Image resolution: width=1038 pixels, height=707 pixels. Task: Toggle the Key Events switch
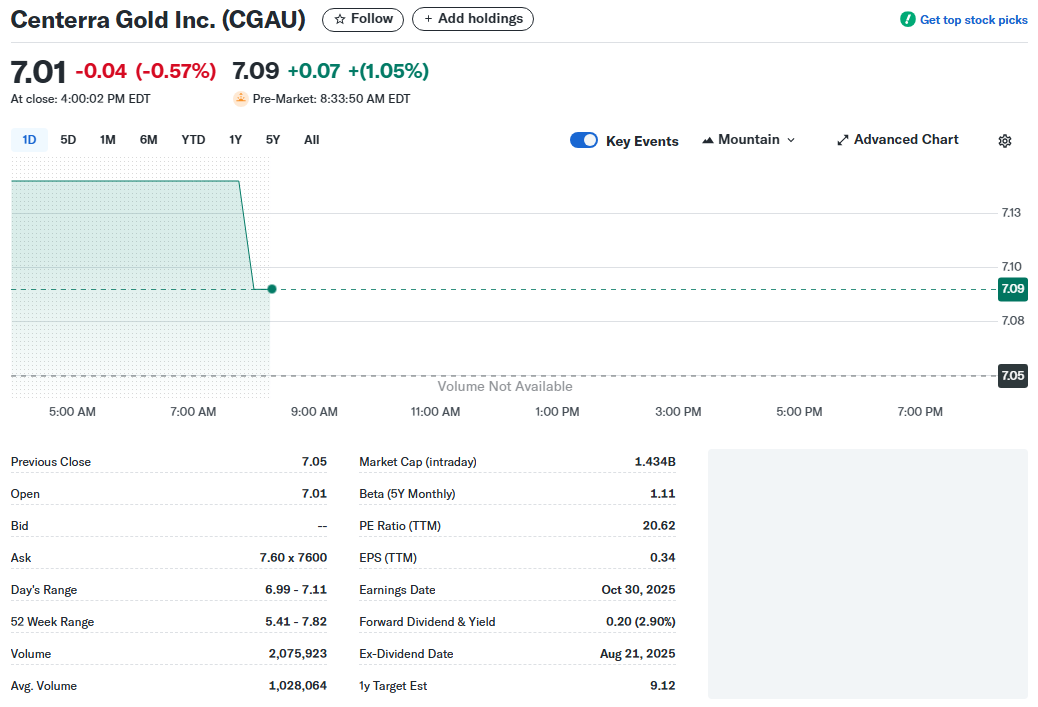pyautogui.click(x=584, y=140)
